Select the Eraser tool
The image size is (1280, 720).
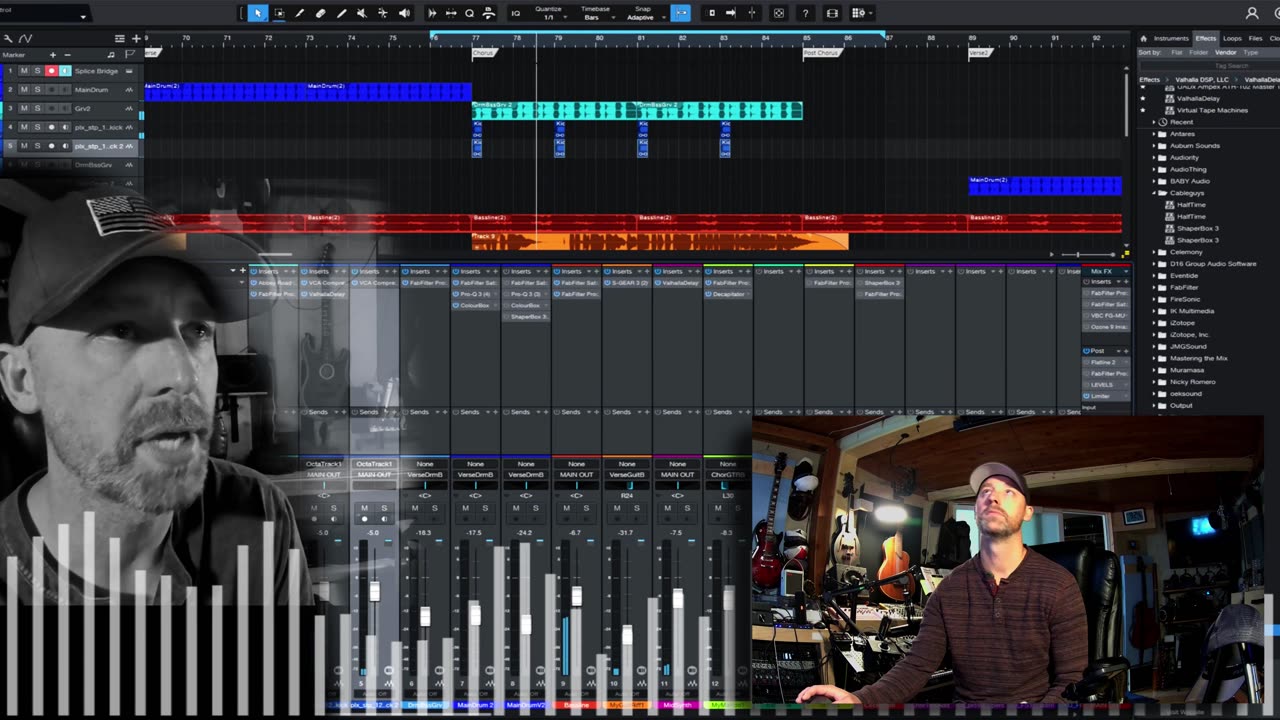(320, 13)
